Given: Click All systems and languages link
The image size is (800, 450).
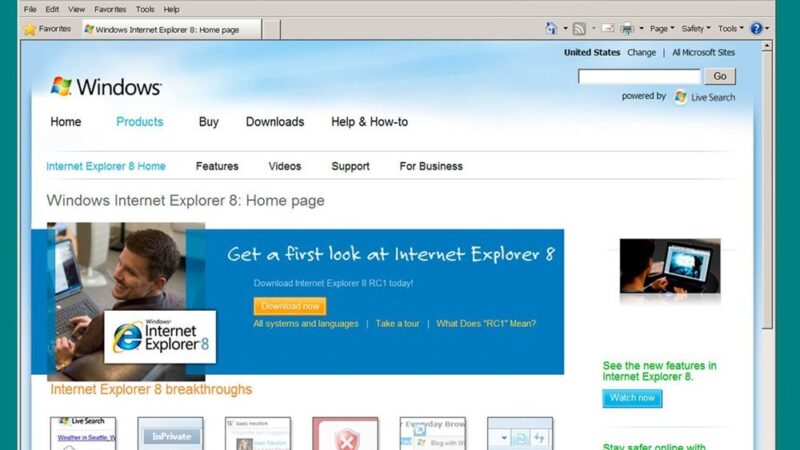Looking at the screenshot, I should [306, 323].
